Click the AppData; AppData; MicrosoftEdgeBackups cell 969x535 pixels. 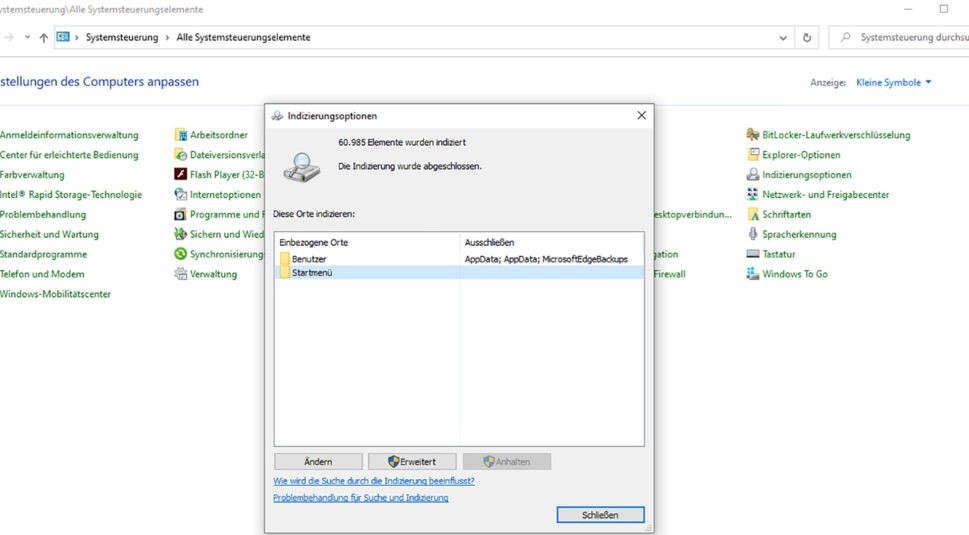(x=546, y=259)
